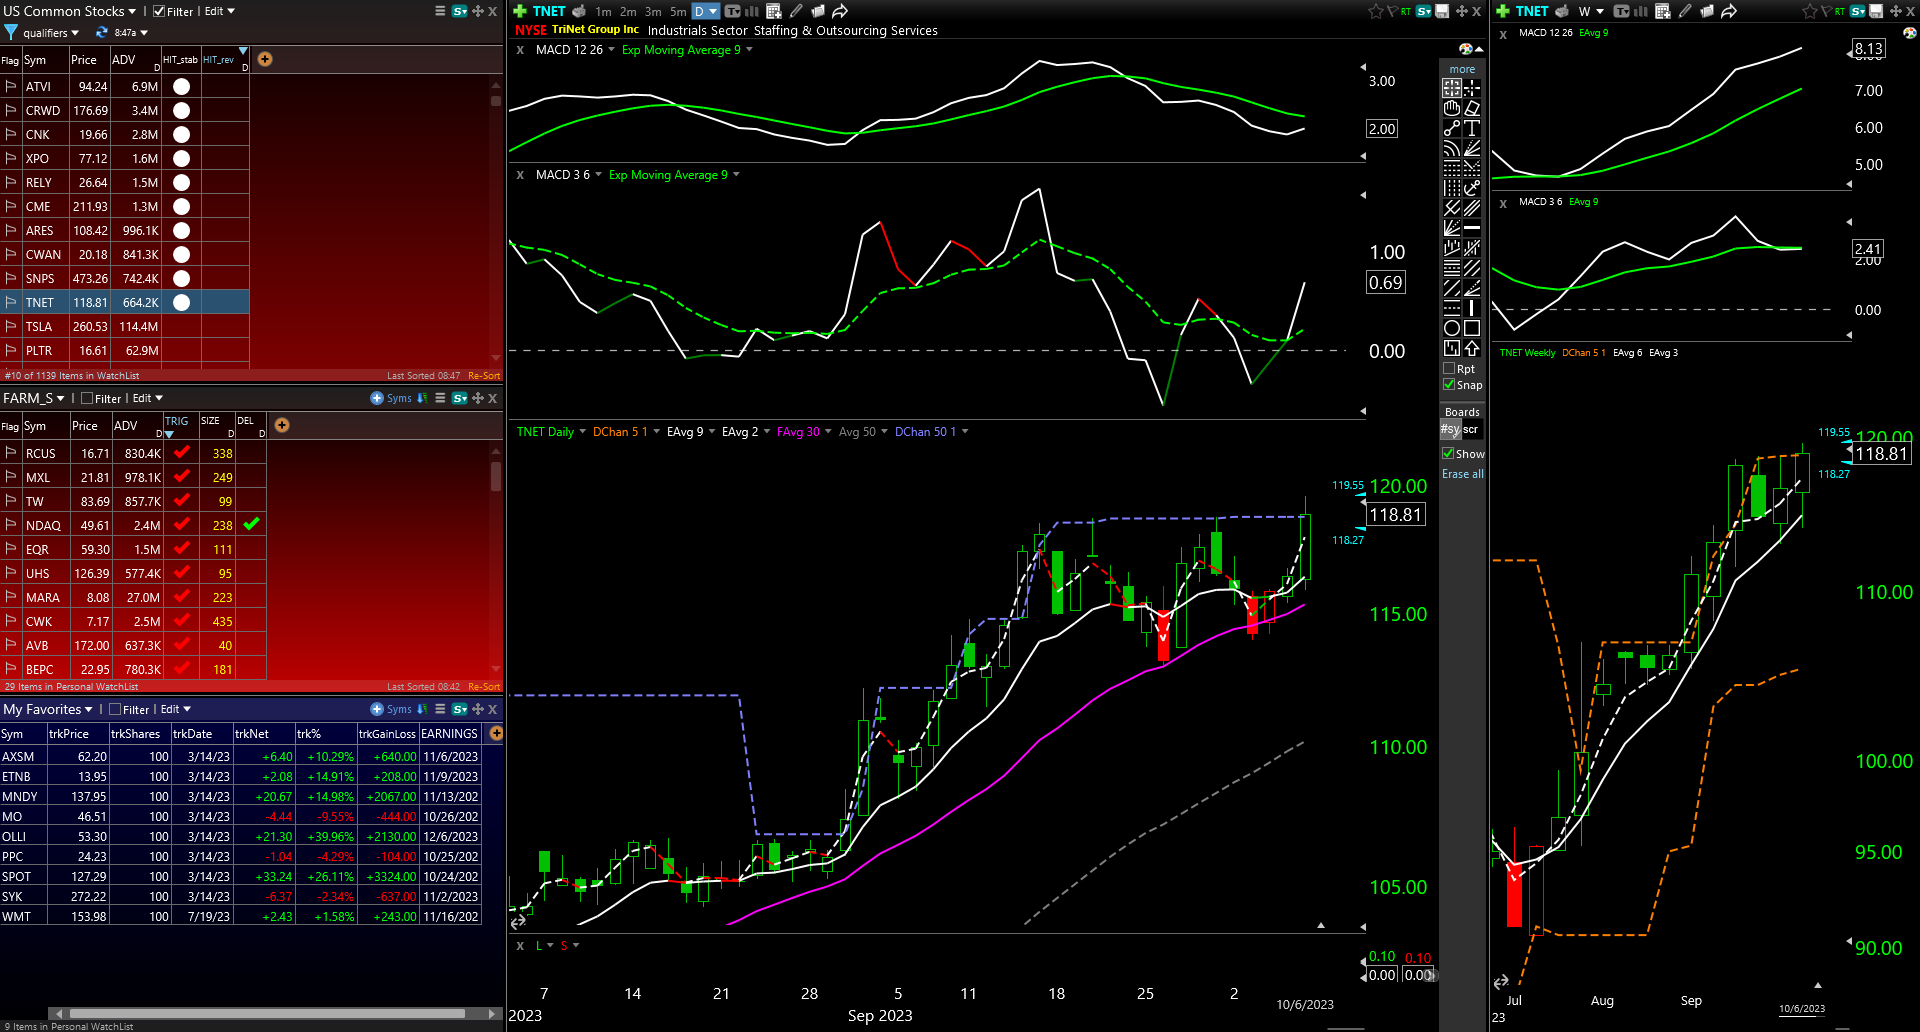Uncheck the Show drawings checkbox

click(x=1448, y=453)
